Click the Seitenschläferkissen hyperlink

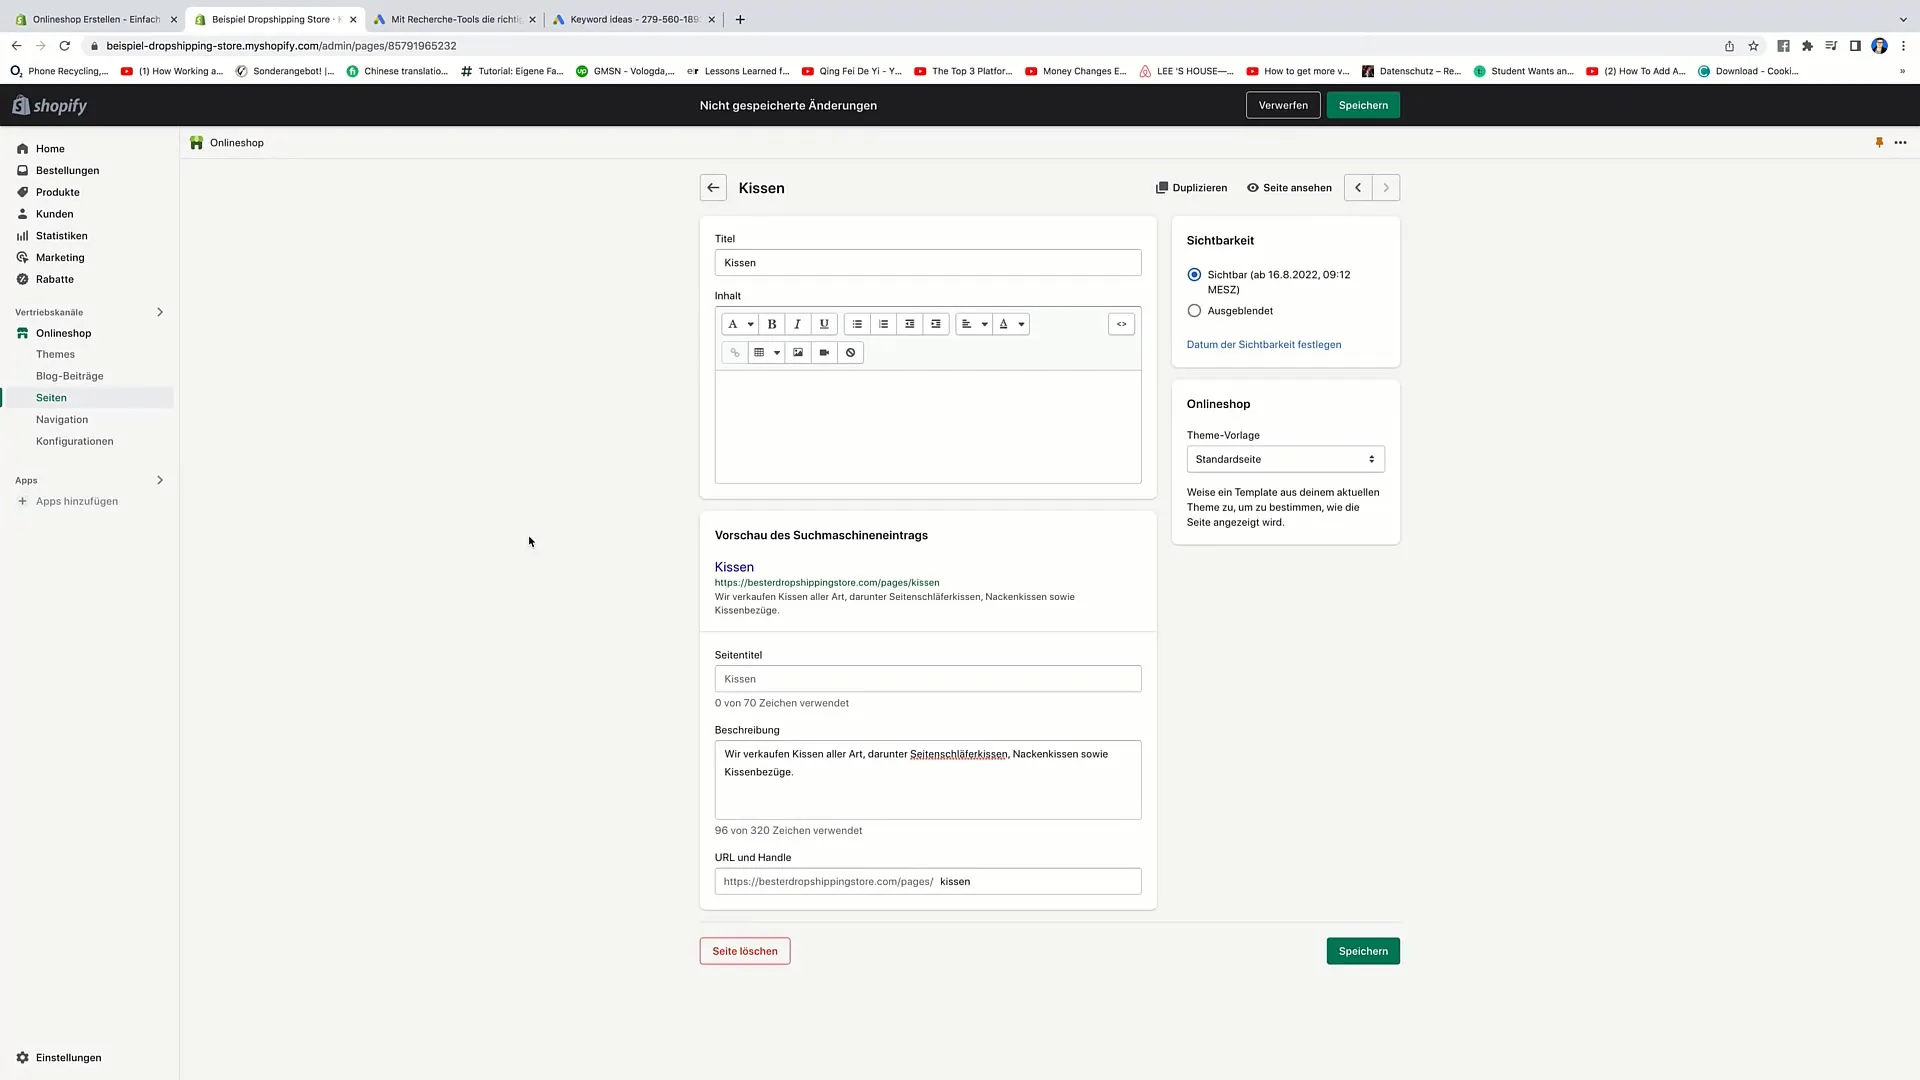(959, 753)
